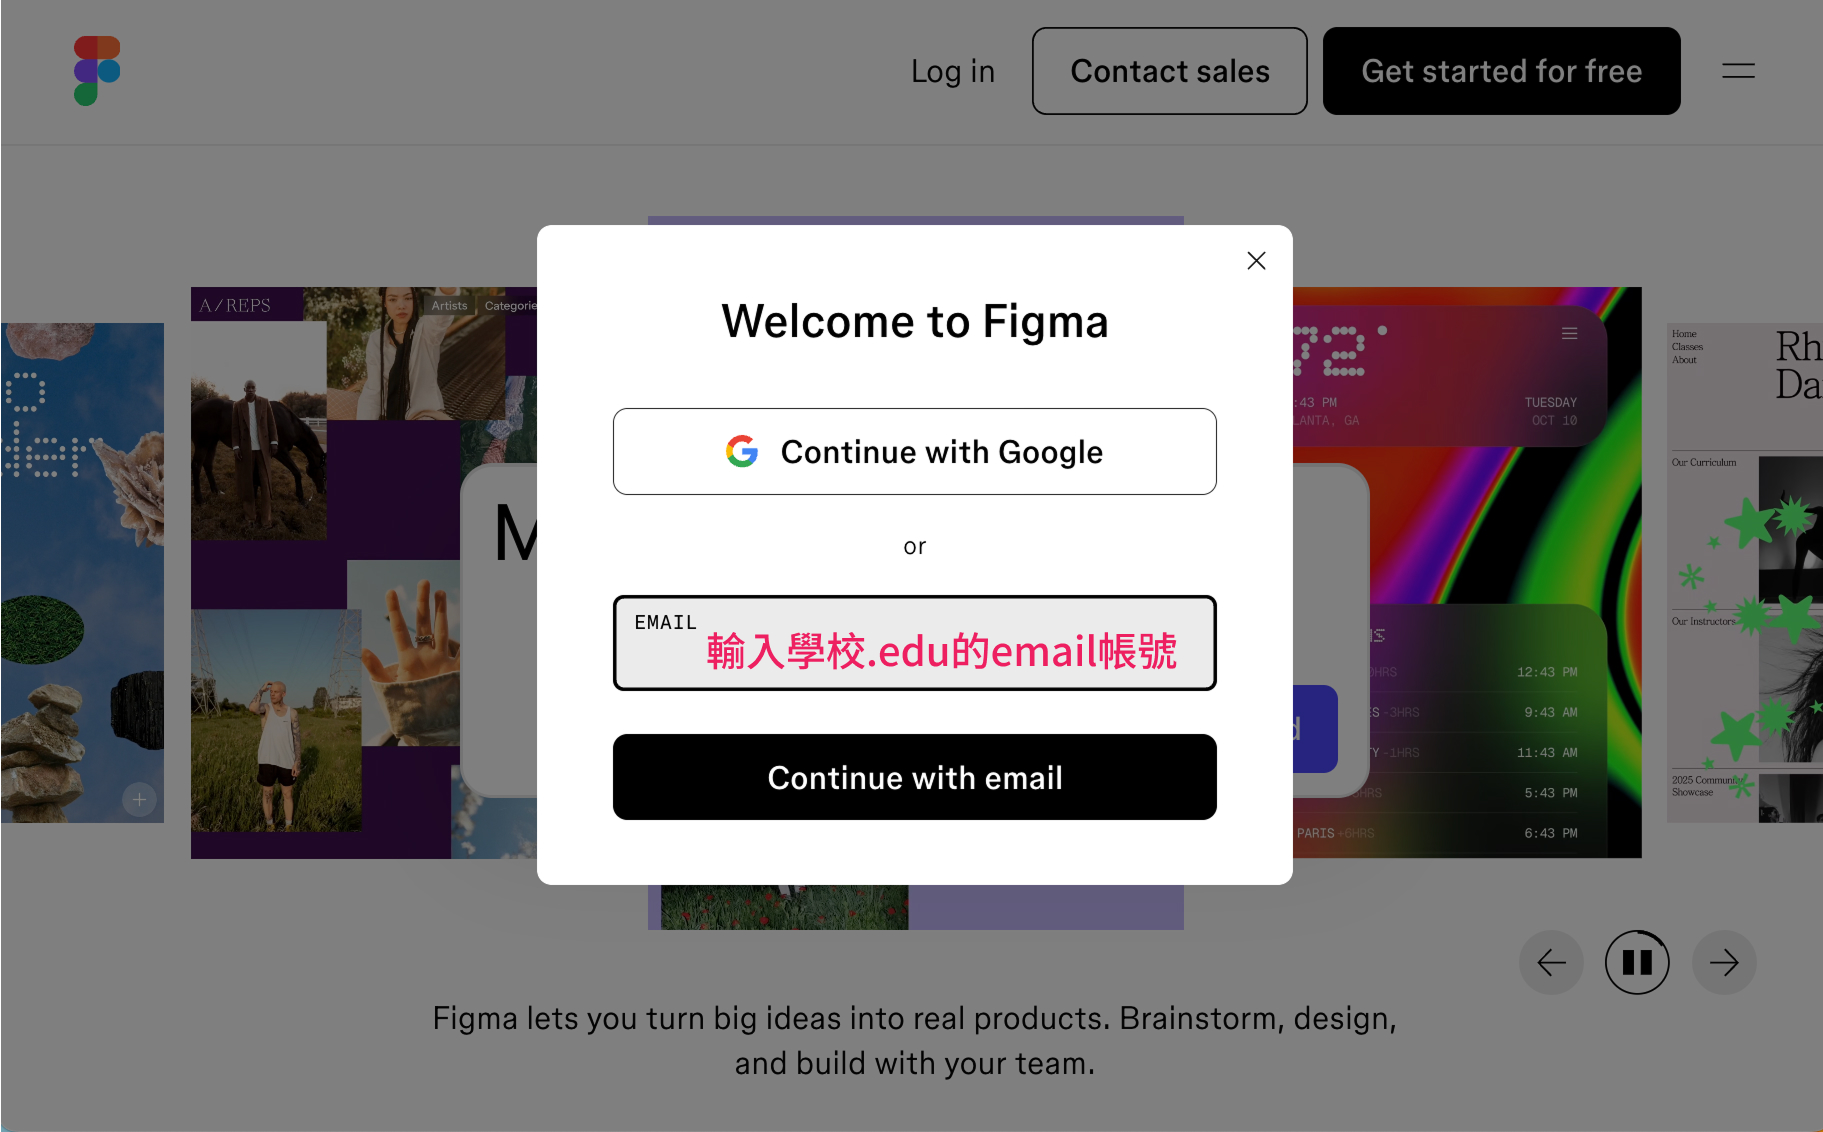Click the Google icon on the sign-in button
This screenshot has height=1132, width=1823.
(x=741, y=451)
